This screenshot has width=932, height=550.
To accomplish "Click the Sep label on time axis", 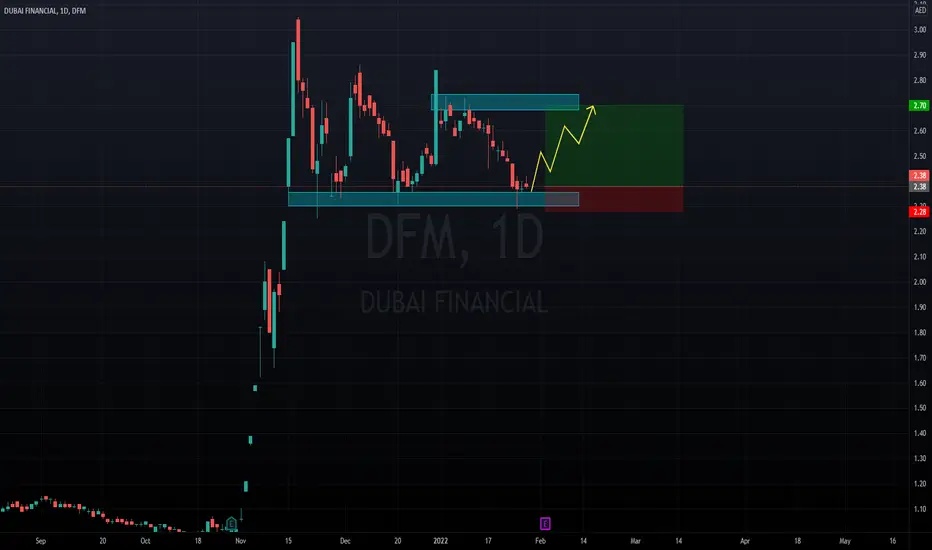I will point(40,541).
